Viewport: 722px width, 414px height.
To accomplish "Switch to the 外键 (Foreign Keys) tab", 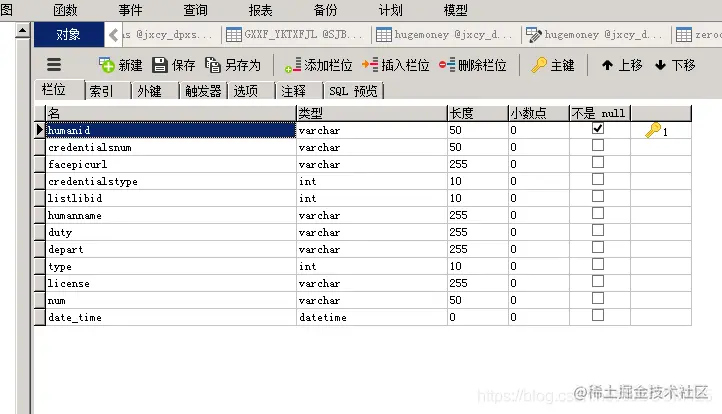I will [x=155, y=91].
